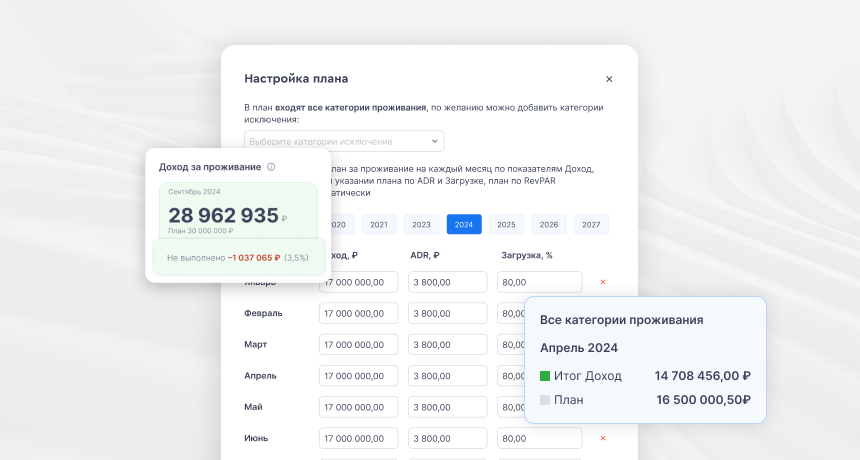Screen dimensions: 860x460
Task: Click the Май row label
Action: pyautogui.click(x=253, y=407)
